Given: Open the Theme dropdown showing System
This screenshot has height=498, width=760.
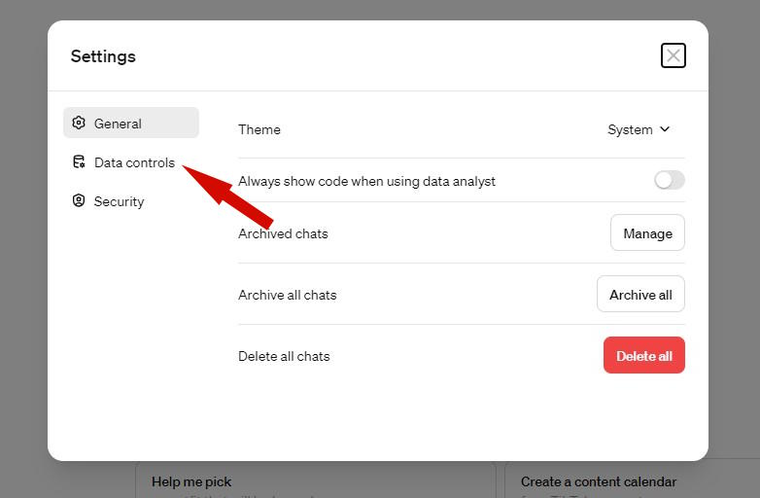Looking at the screenshot, I should pyautogui.click(x=638, y=129).
